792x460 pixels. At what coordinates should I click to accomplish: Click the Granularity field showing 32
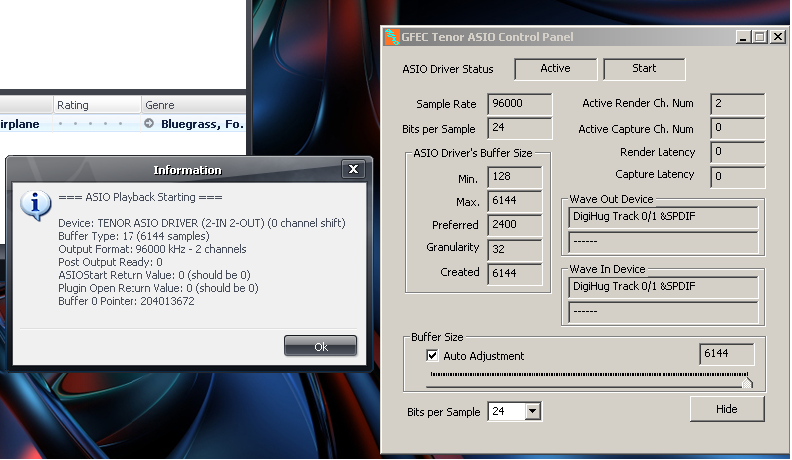(515, 249)
